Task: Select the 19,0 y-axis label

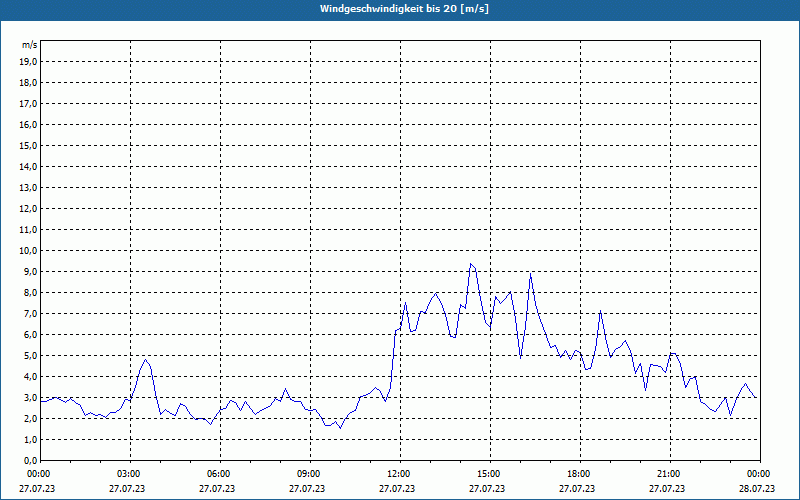Action: [x=29, y=61]
